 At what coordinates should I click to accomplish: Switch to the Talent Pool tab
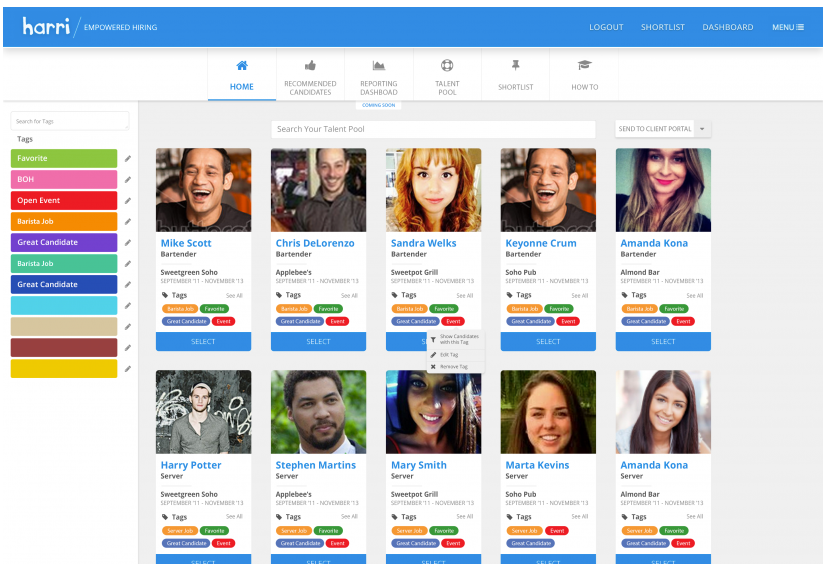(x=447, y=75)
